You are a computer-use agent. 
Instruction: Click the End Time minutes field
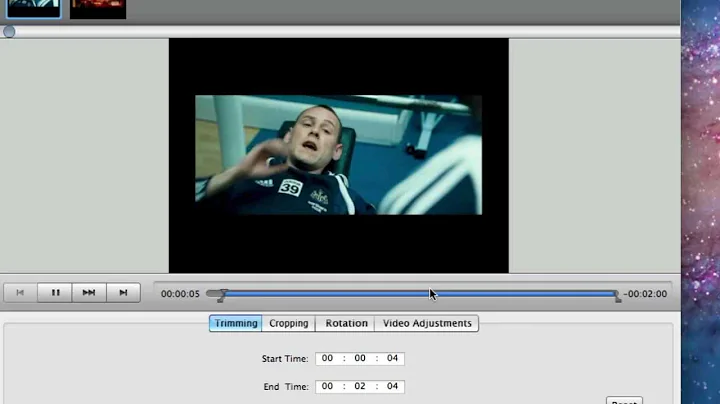[360, 386]
